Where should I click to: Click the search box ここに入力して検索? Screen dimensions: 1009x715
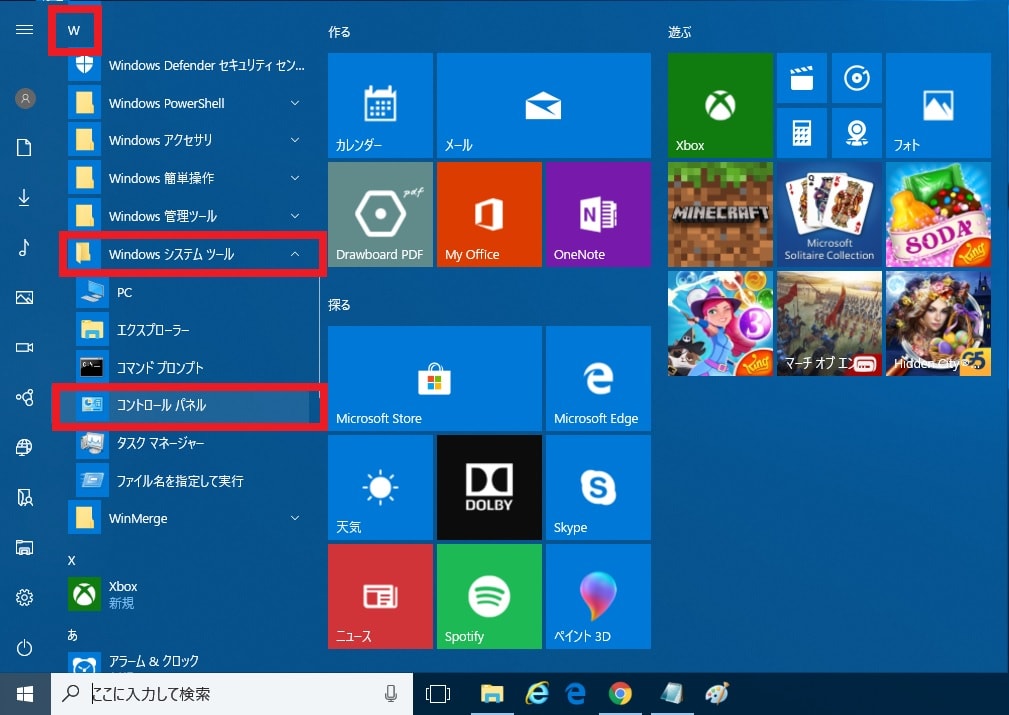point(232,694)
